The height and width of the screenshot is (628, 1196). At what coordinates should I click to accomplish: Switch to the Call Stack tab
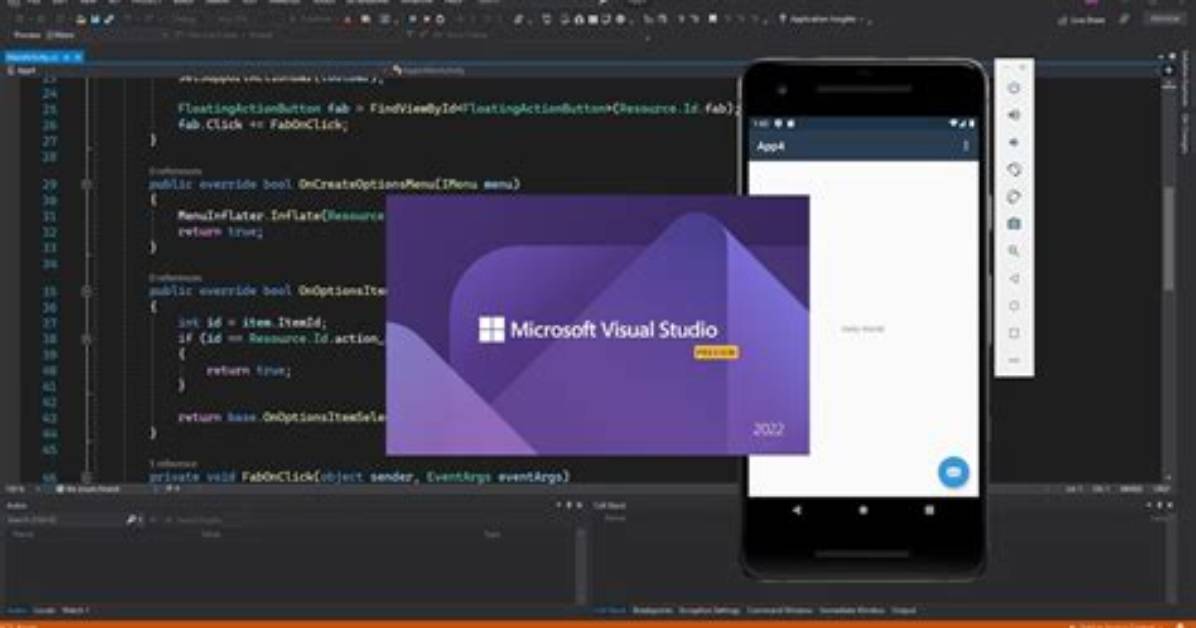(609, 610)
